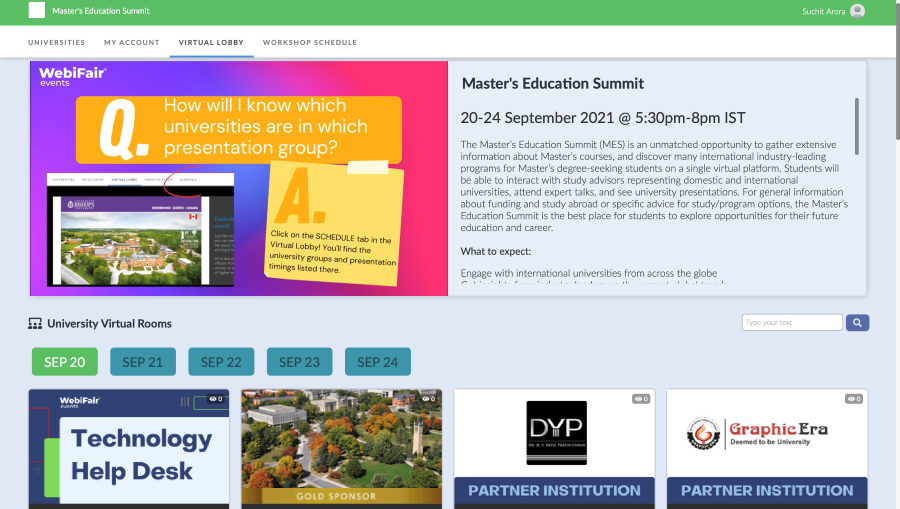Click the Suchit Arora username text
Screen dimensions: 900x509
pyautogui.click(x=824, y=11)
